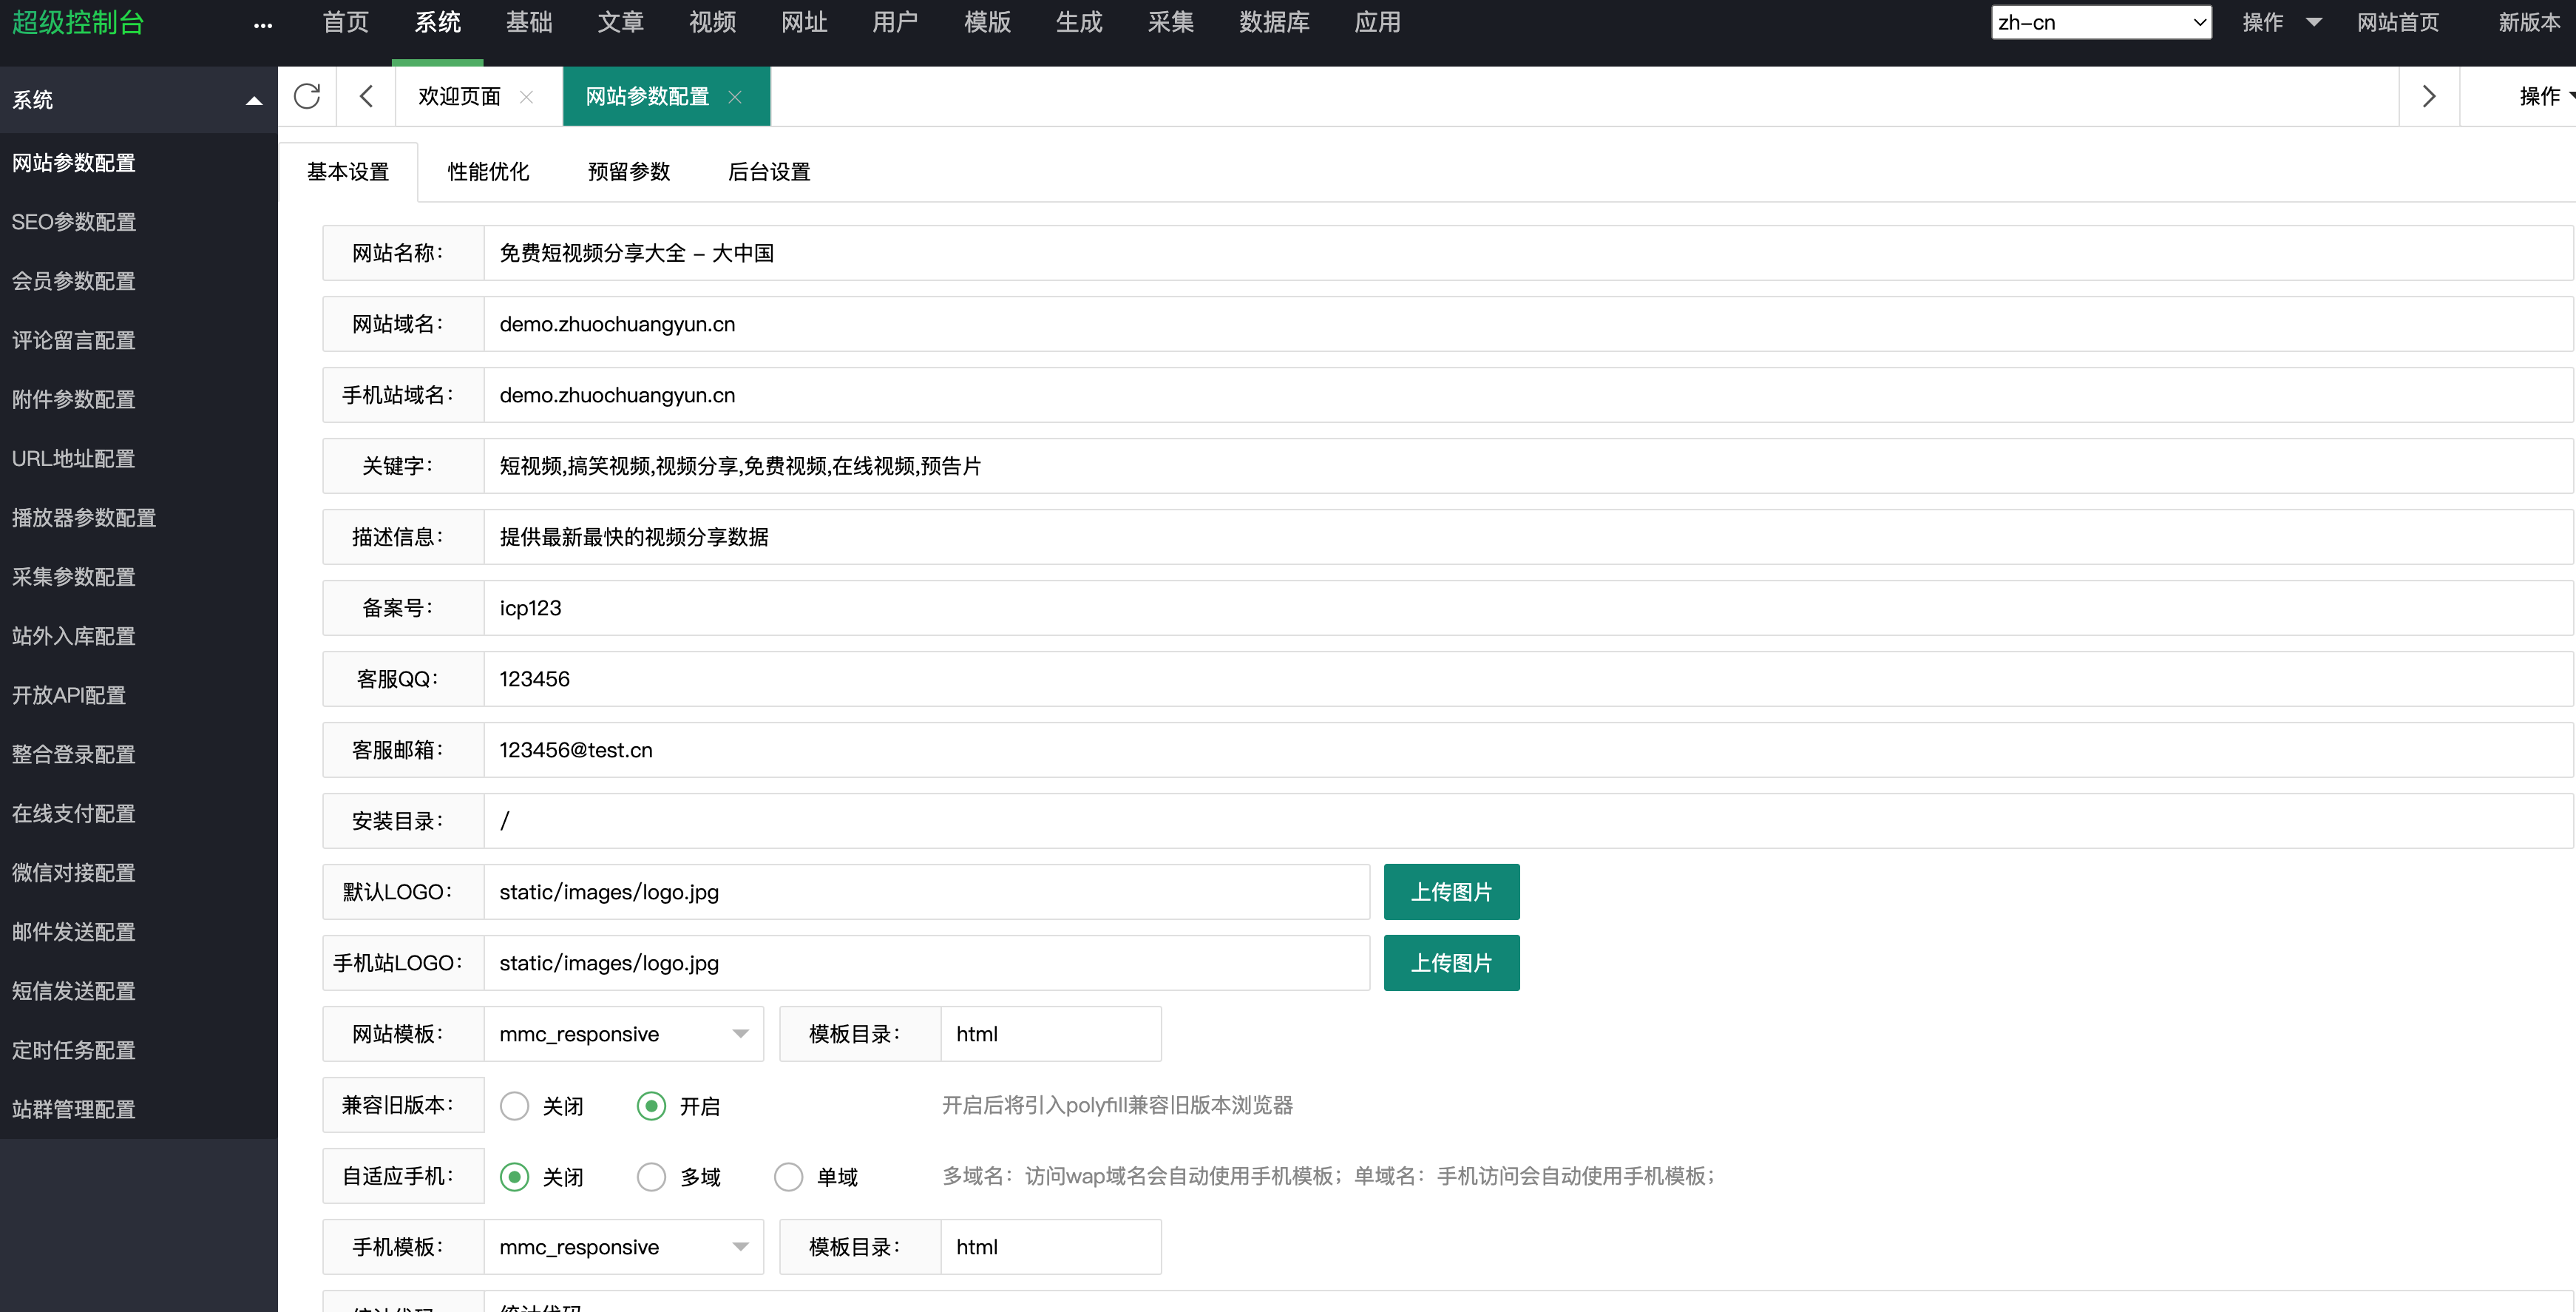Open the 采集 top menu

(x=1171, y=22)
